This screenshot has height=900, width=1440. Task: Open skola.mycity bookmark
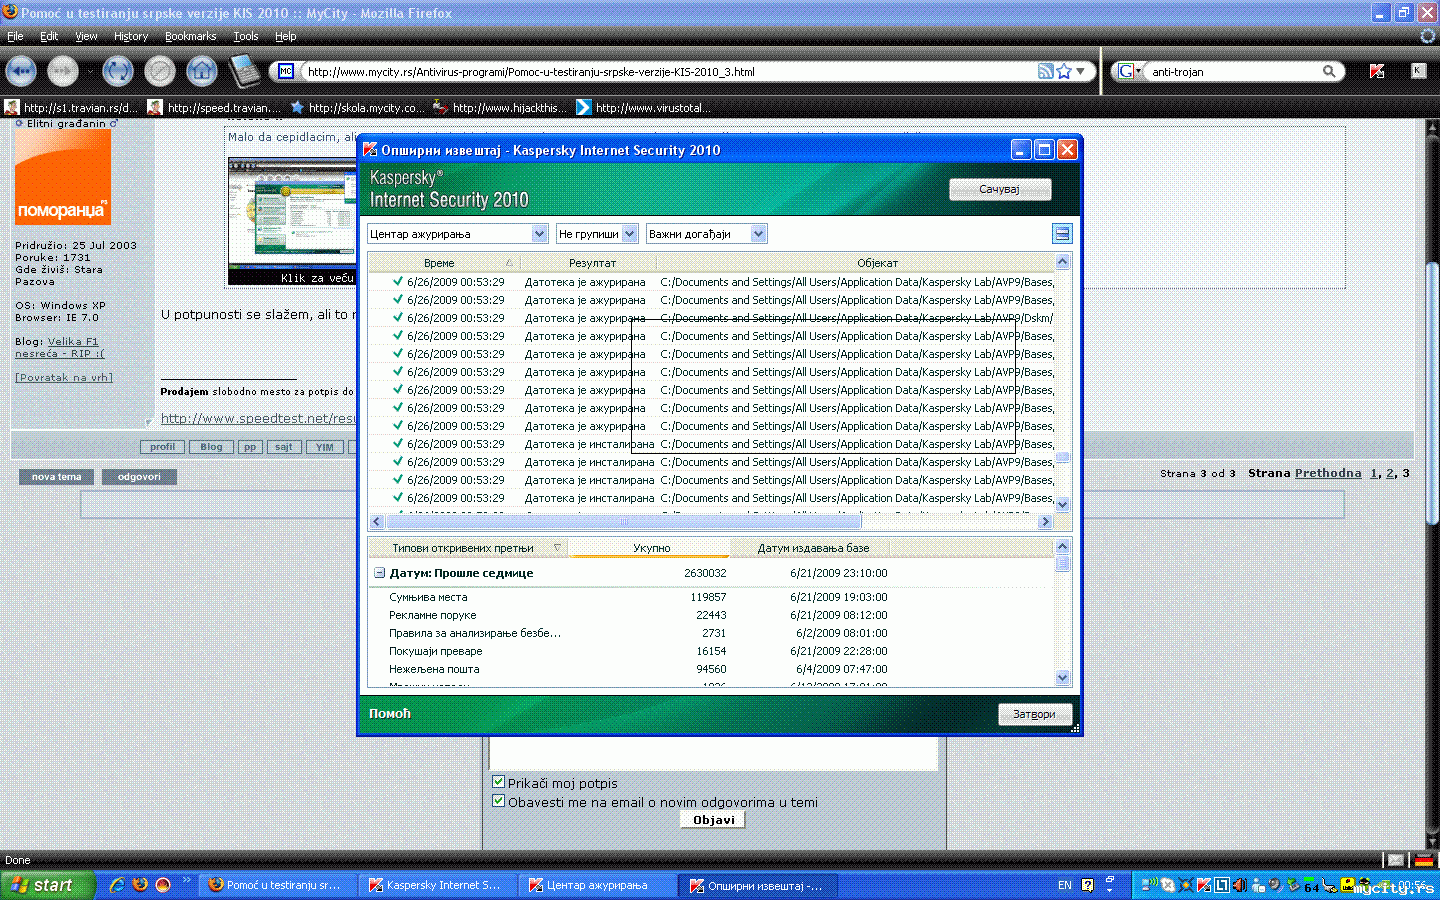click(x=357, y=107)
